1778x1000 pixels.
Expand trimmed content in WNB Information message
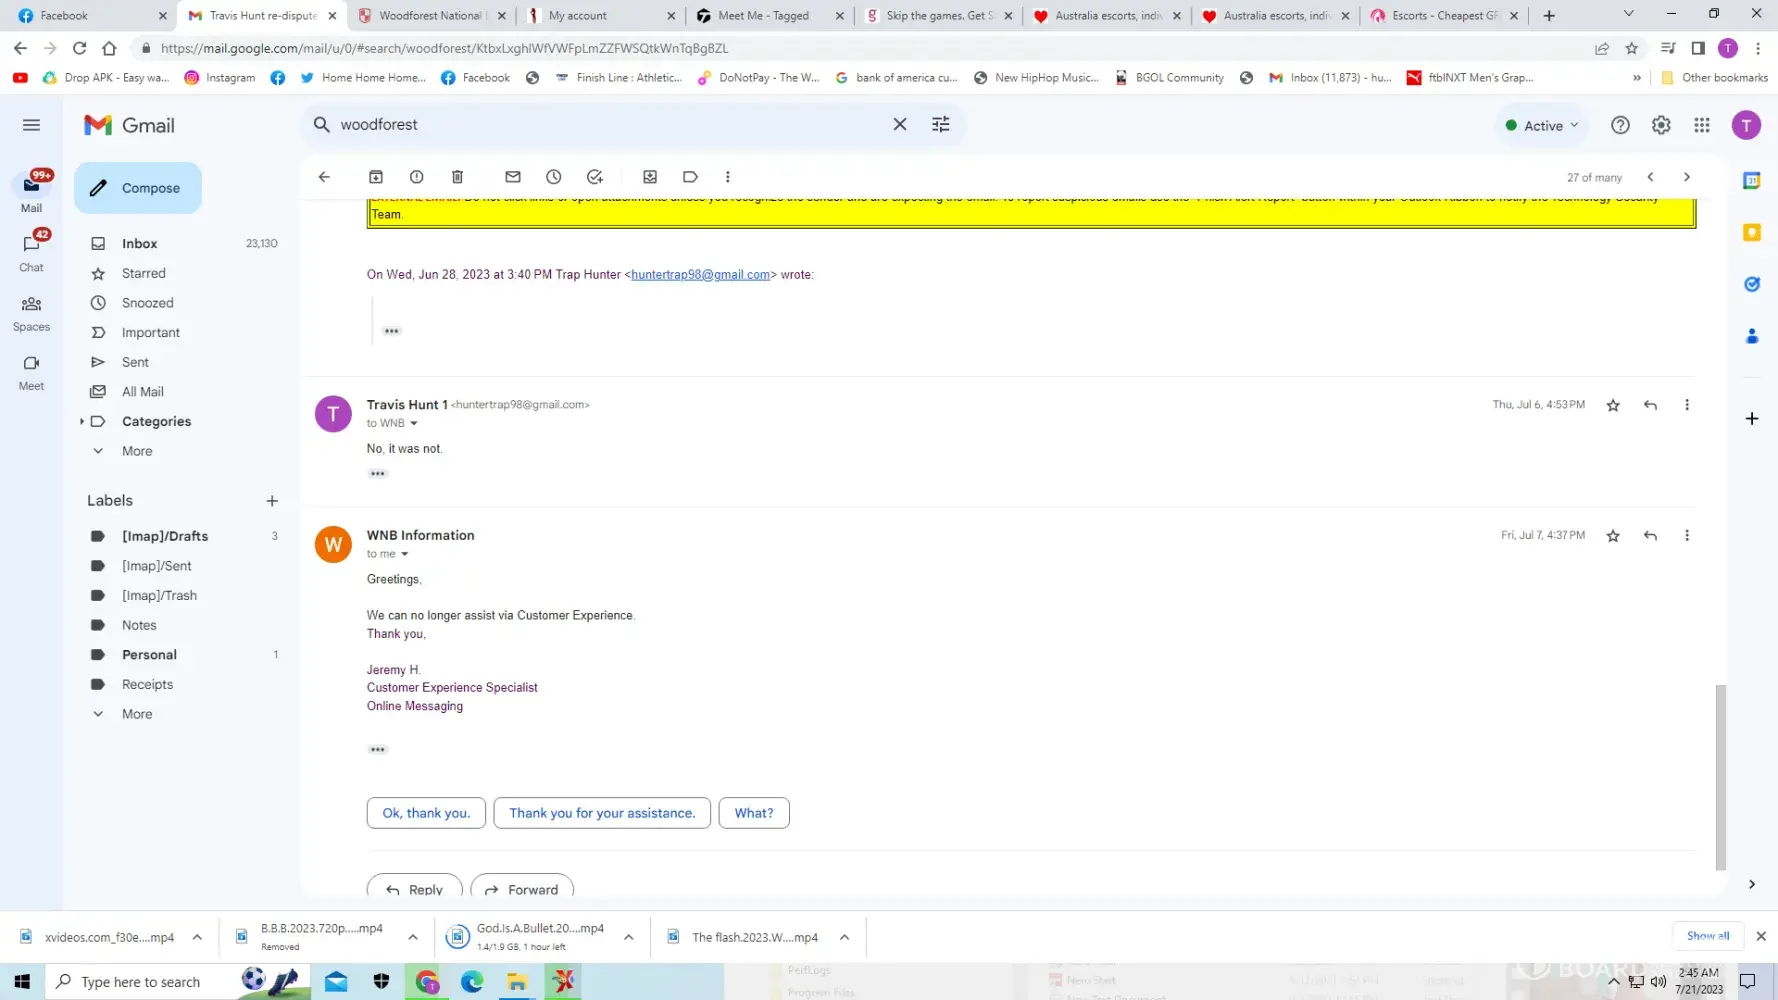[x=378, y=749]
